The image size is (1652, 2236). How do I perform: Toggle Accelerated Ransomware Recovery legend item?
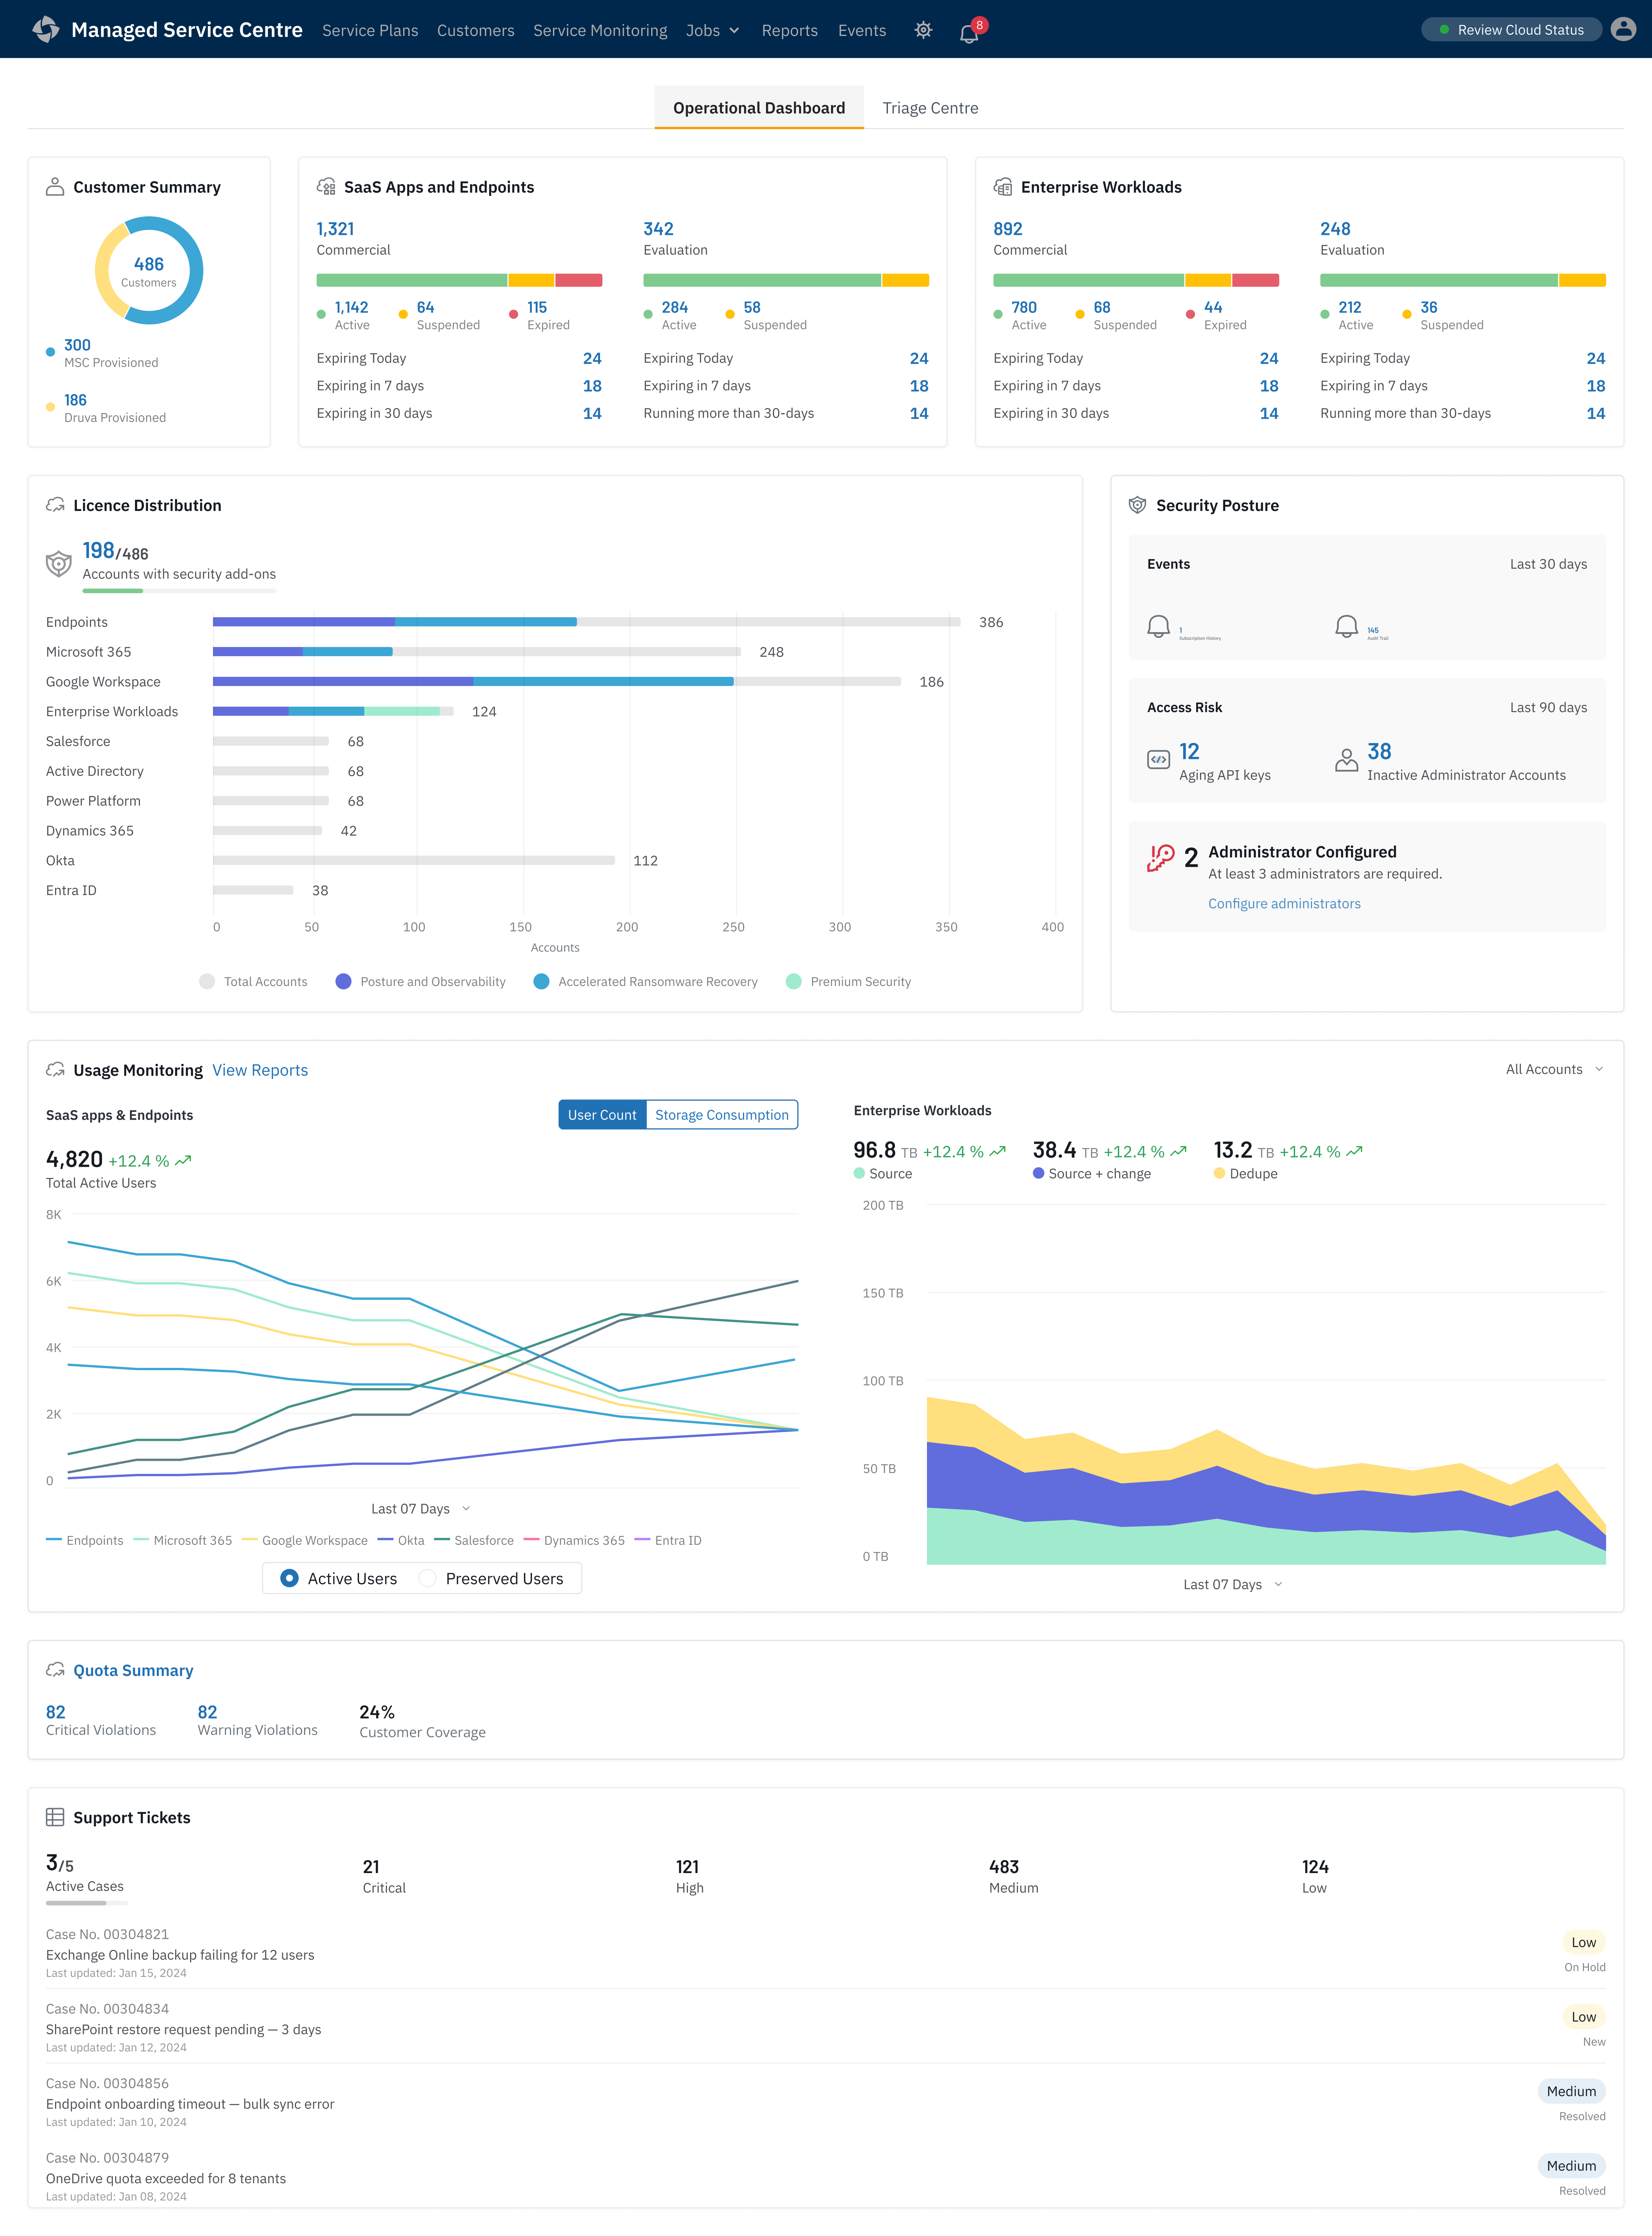coord(645,982)
